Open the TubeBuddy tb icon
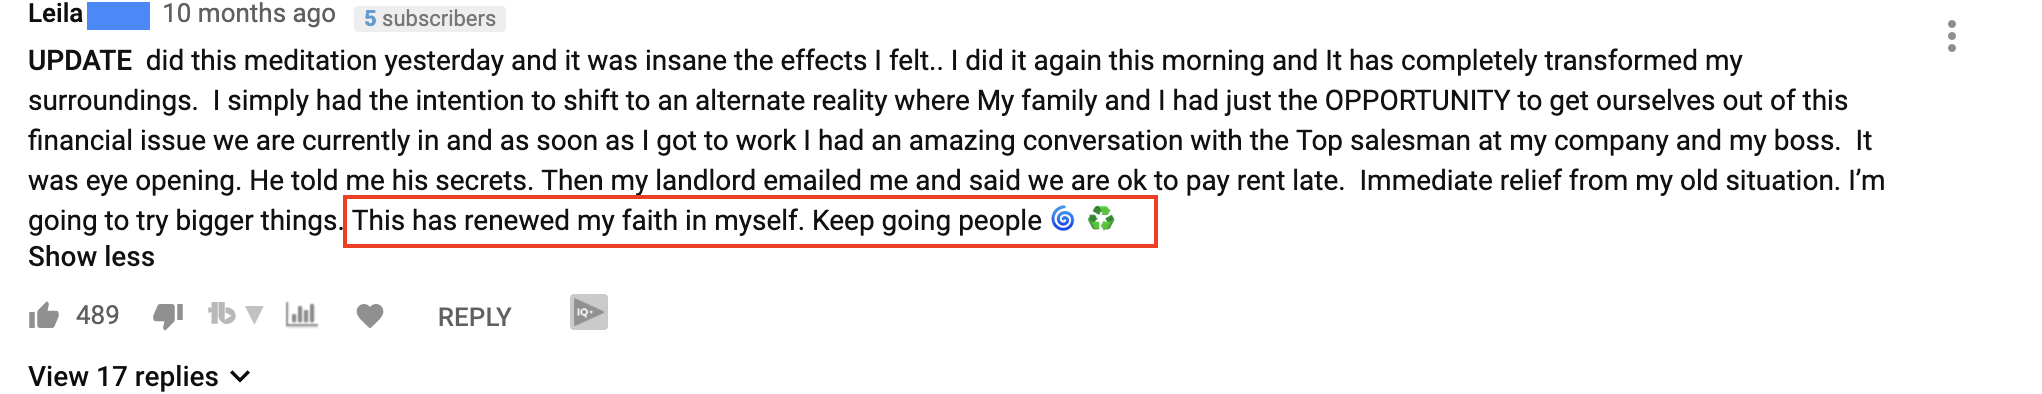This screenshot has width=2042, height=394. (221, 315)
